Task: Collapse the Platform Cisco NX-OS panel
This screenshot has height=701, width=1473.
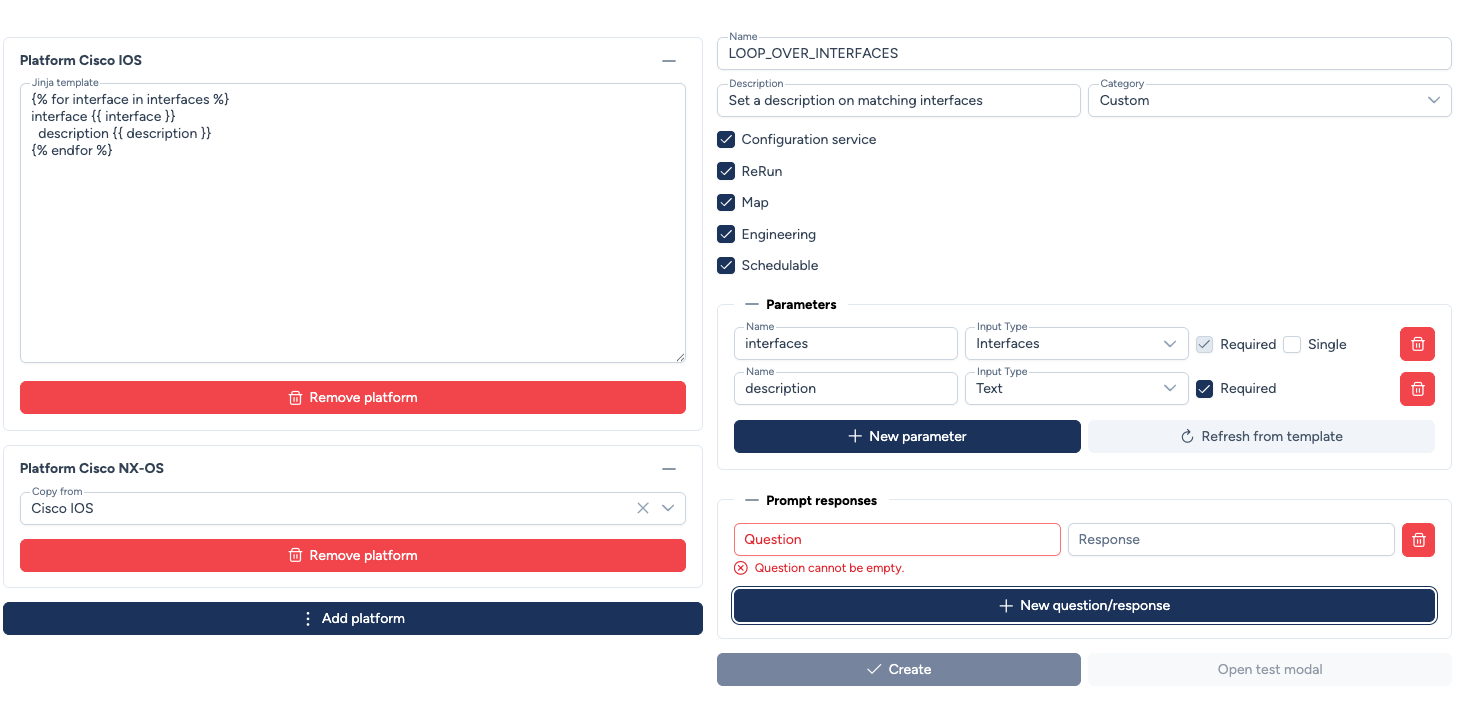Action: click(x=669, y=469)
